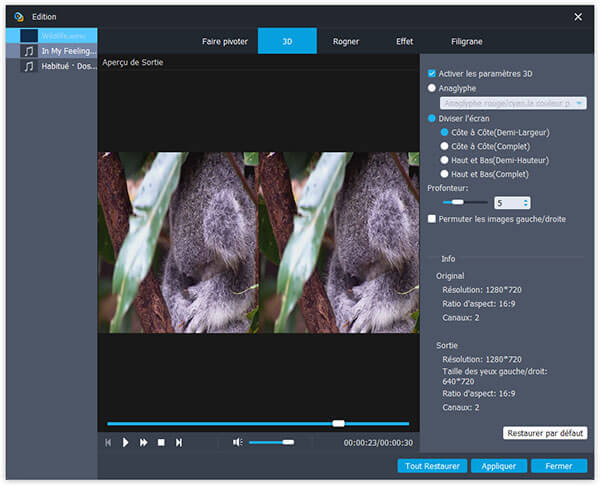Select Haut et Bas(Demi-Hauteur) mode
The height and width of the screenshot is (486, 600).
pyautogui.click(x=445, y=160)
